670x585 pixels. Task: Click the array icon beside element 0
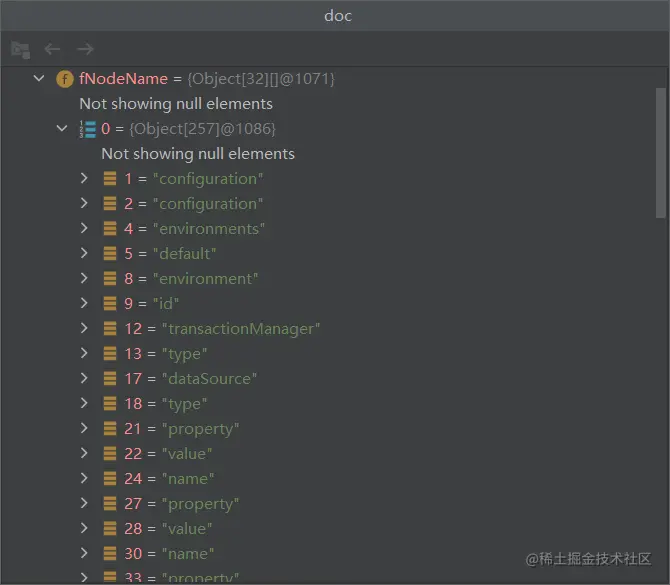[x=88, y=129]
